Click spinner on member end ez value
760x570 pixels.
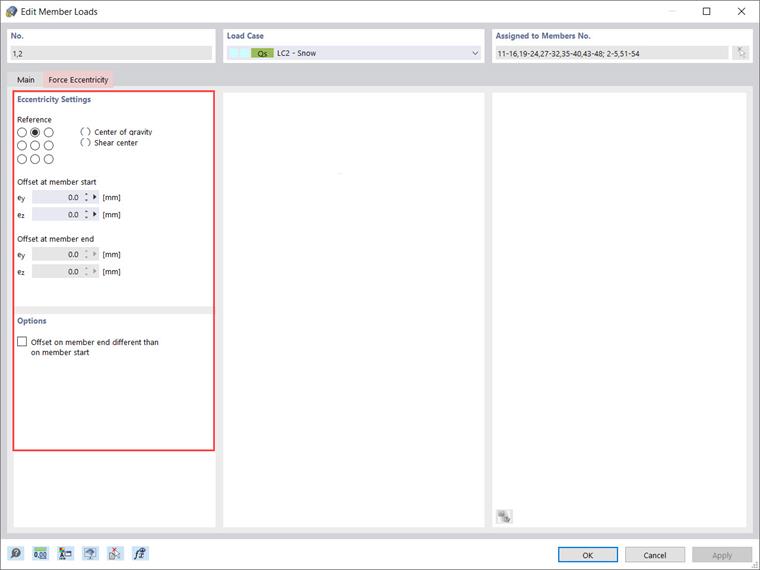tap(86, 271)
